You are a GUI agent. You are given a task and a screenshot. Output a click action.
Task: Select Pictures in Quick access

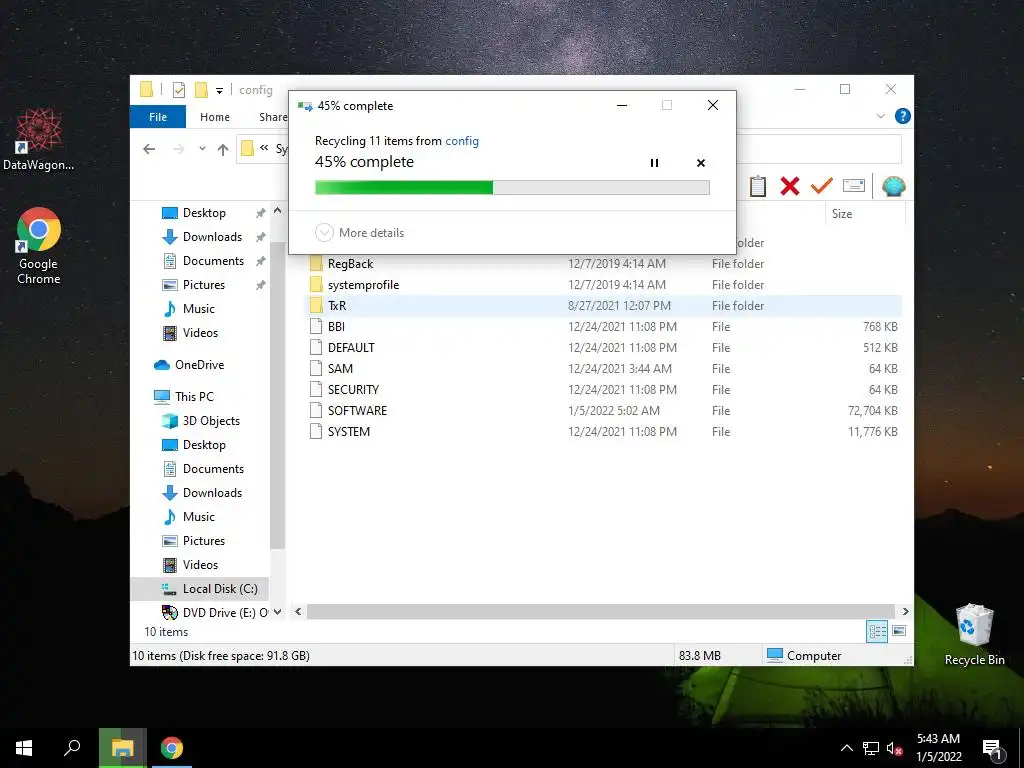pos(204,285)
